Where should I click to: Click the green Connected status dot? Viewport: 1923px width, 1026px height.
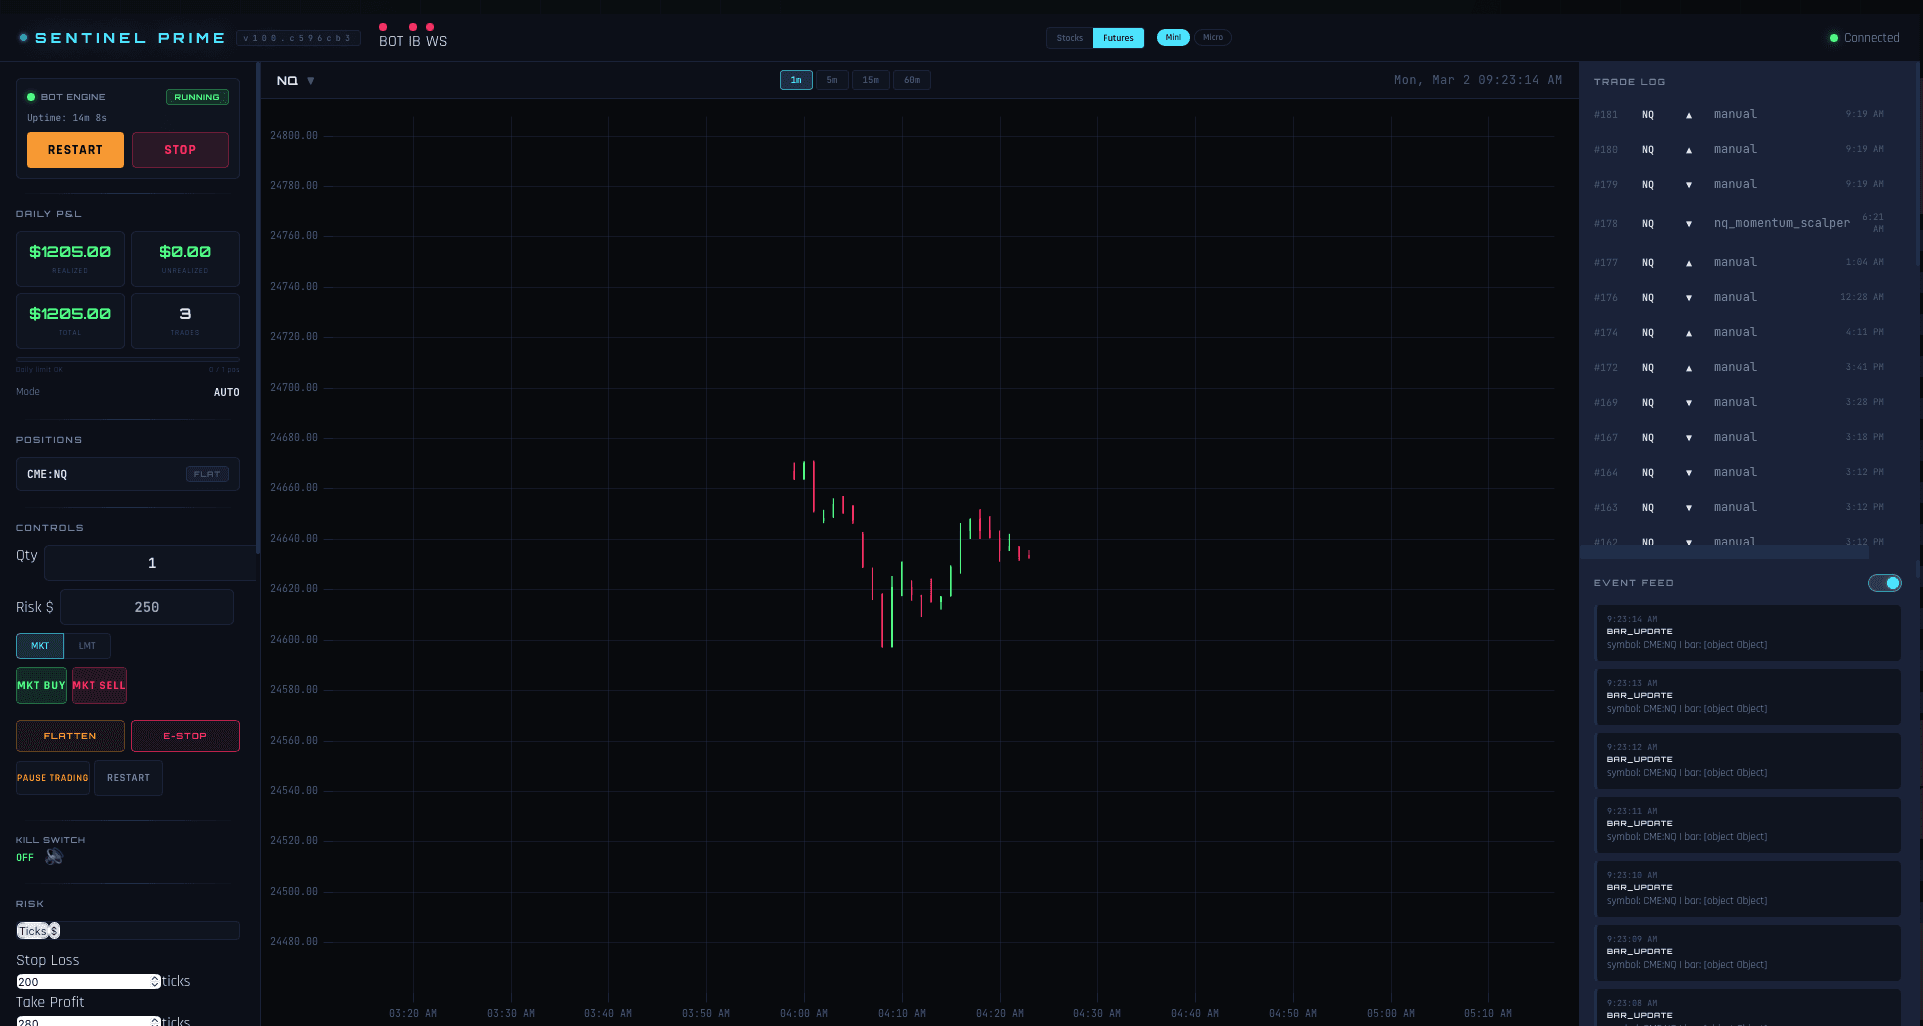pos(1834,37)
